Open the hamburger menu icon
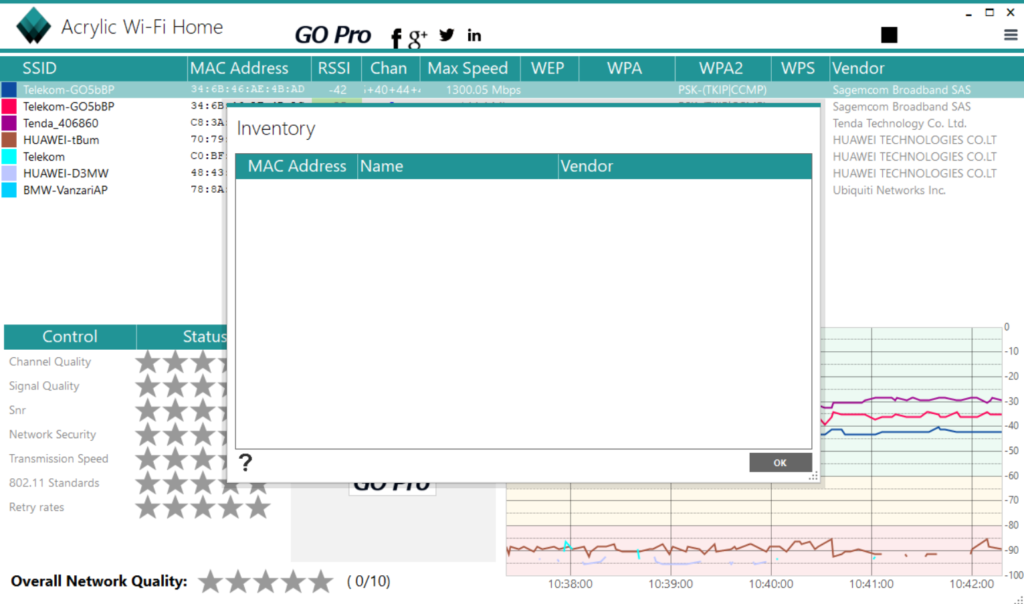1024x604 pixels. click(1010, 35)
